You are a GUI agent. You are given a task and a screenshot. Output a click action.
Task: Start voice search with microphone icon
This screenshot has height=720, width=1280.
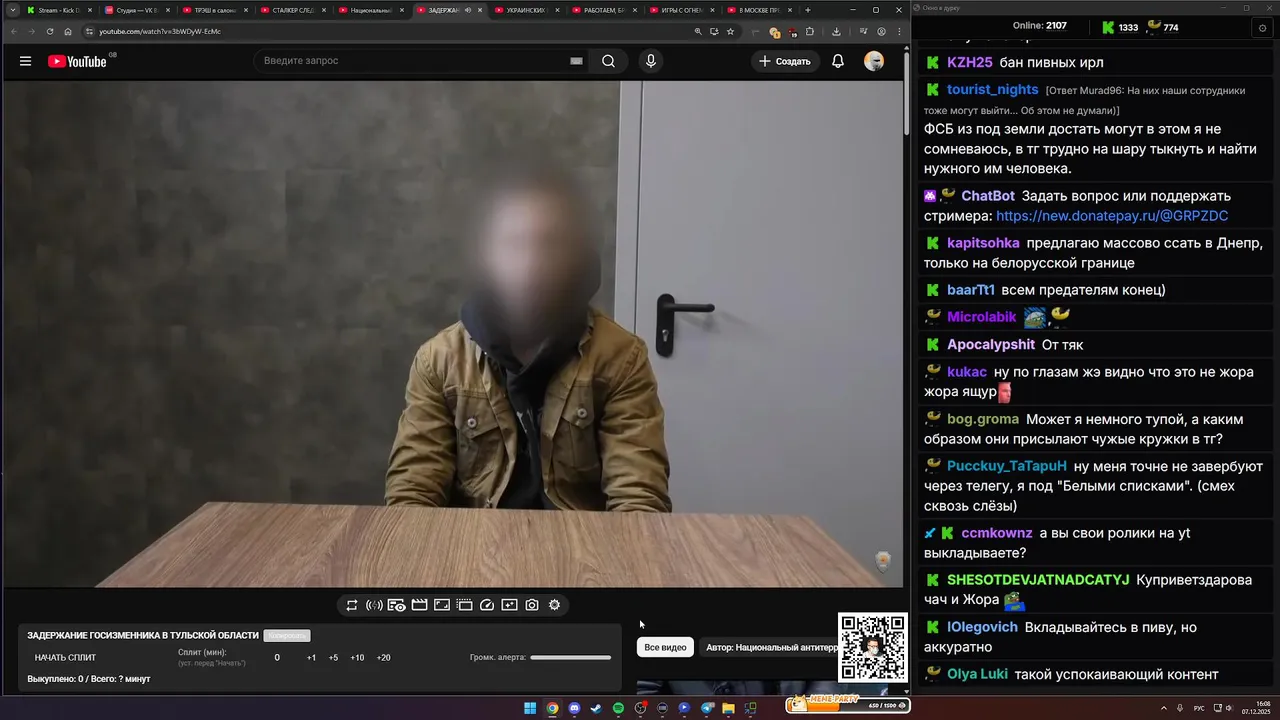(x=651, y=61)
